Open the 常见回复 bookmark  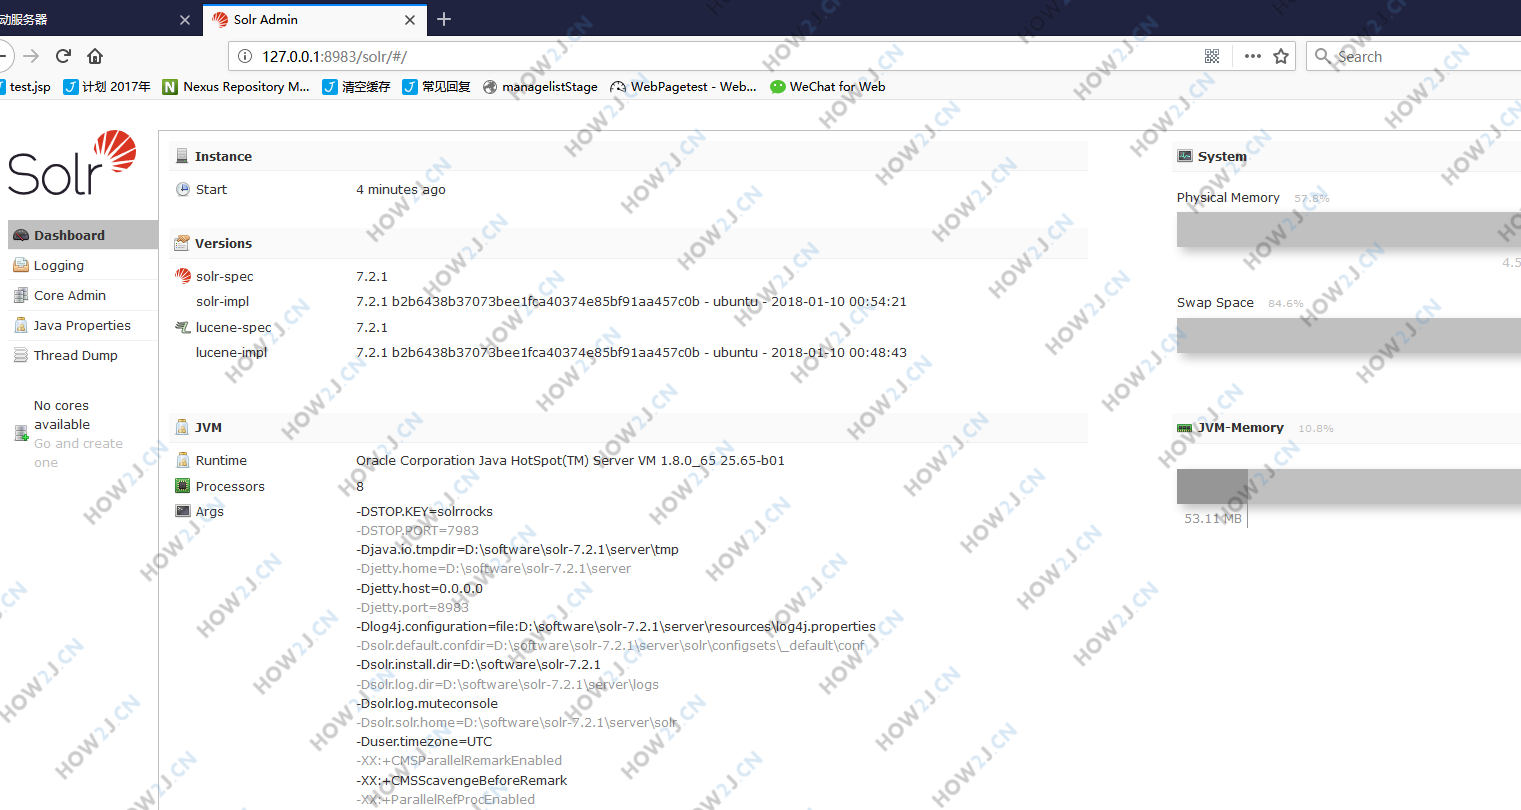437,87
